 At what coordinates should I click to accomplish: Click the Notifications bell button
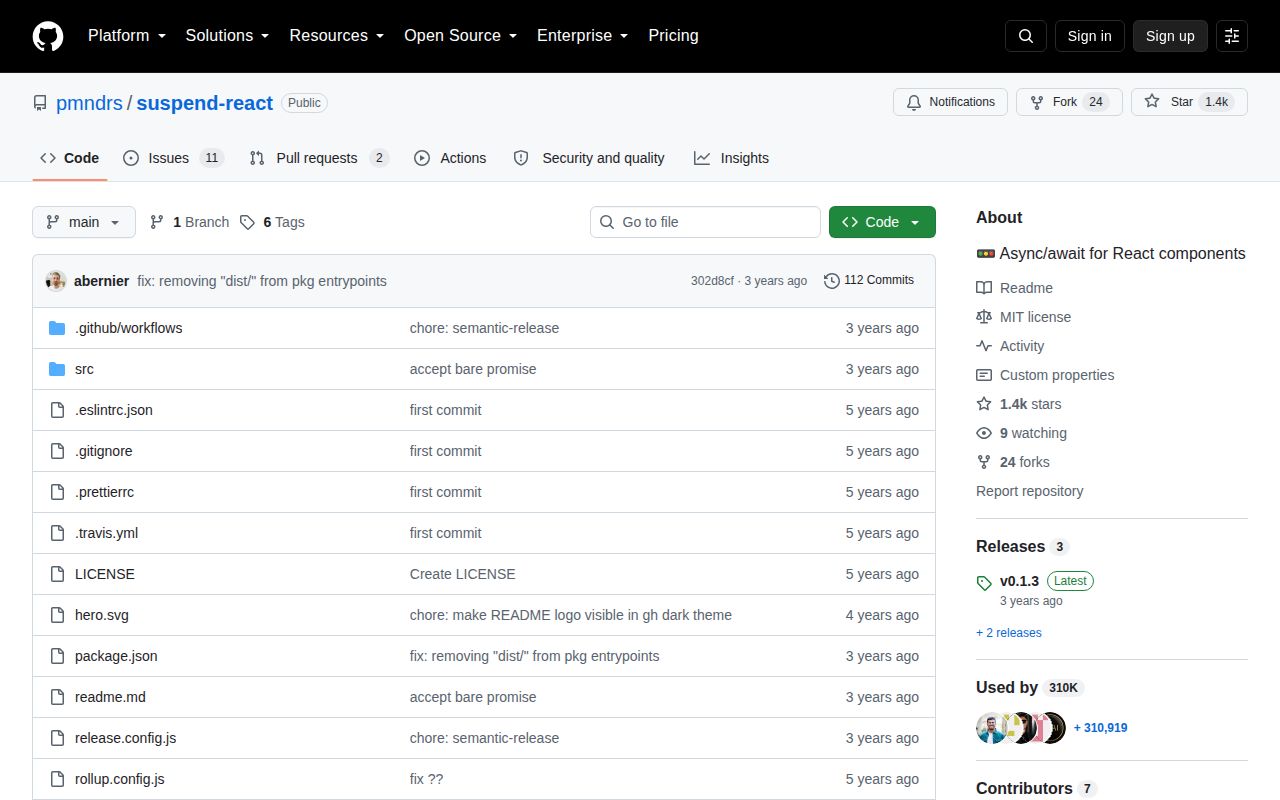click(x=950, y=102)
